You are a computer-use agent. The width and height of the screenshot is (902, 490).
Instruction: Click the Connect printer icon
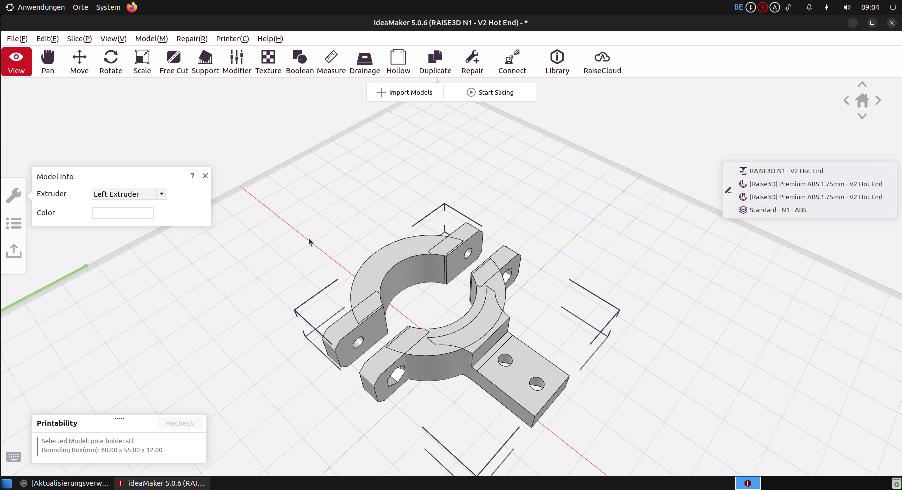[x=512, y=62]
